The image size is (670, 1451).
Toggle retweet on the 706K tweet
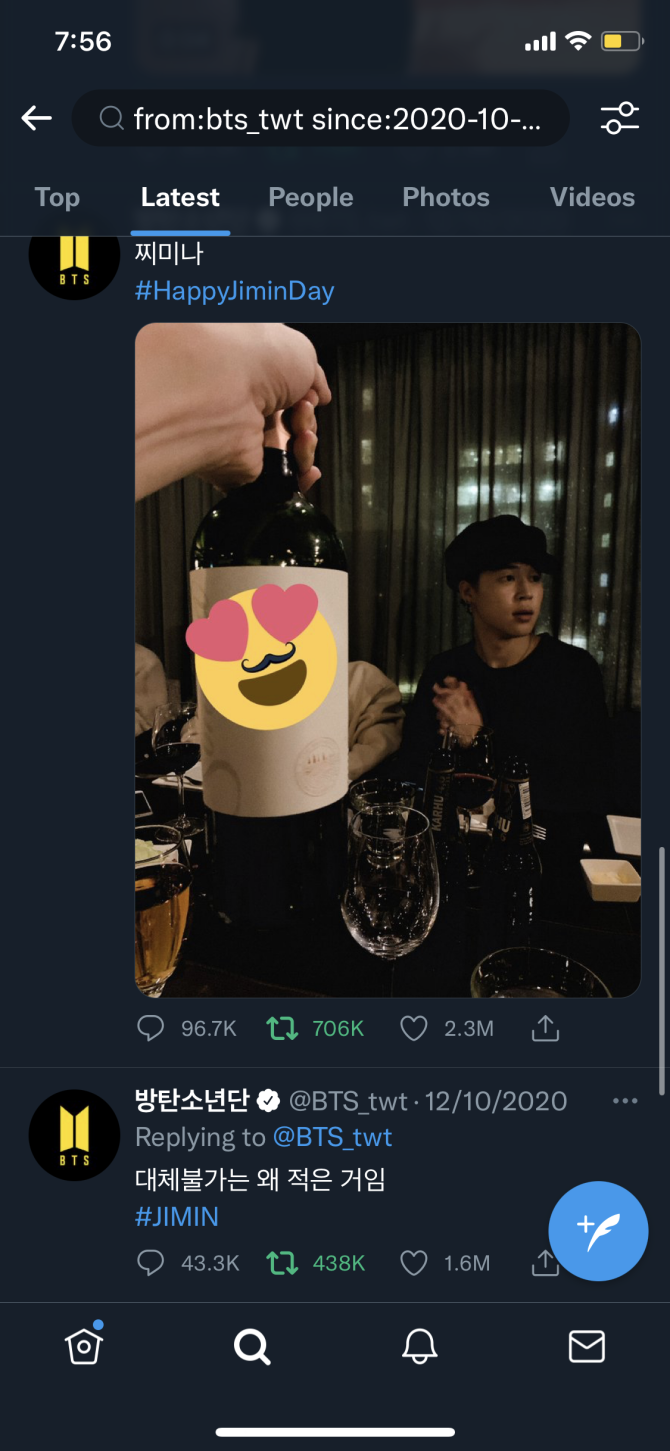[x=282, y=1028]
